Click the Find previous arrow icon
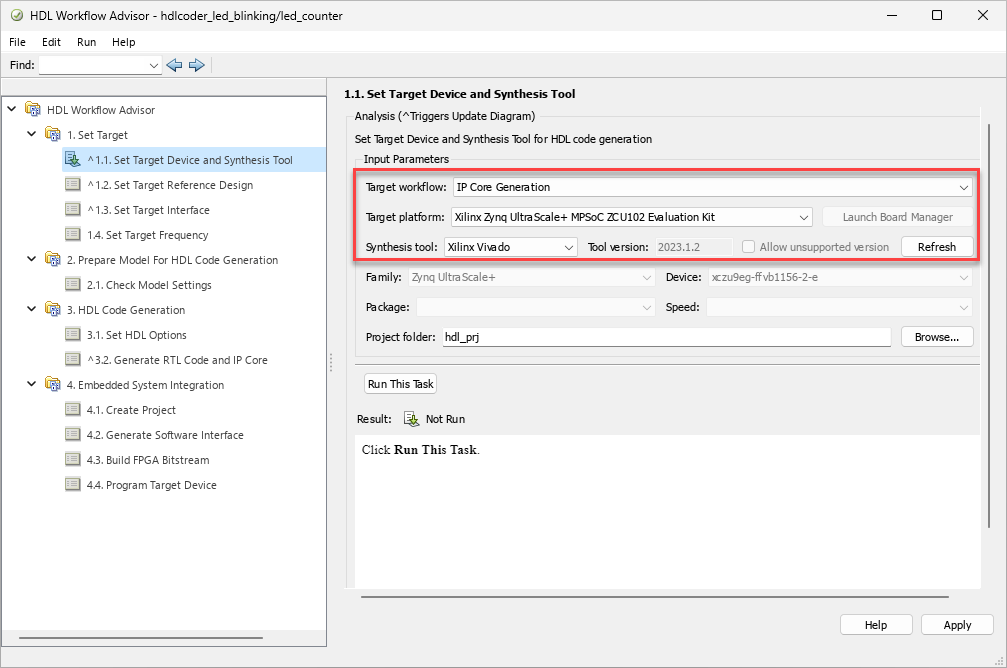This screenshot has height=668, width=1007. point(174,65)
